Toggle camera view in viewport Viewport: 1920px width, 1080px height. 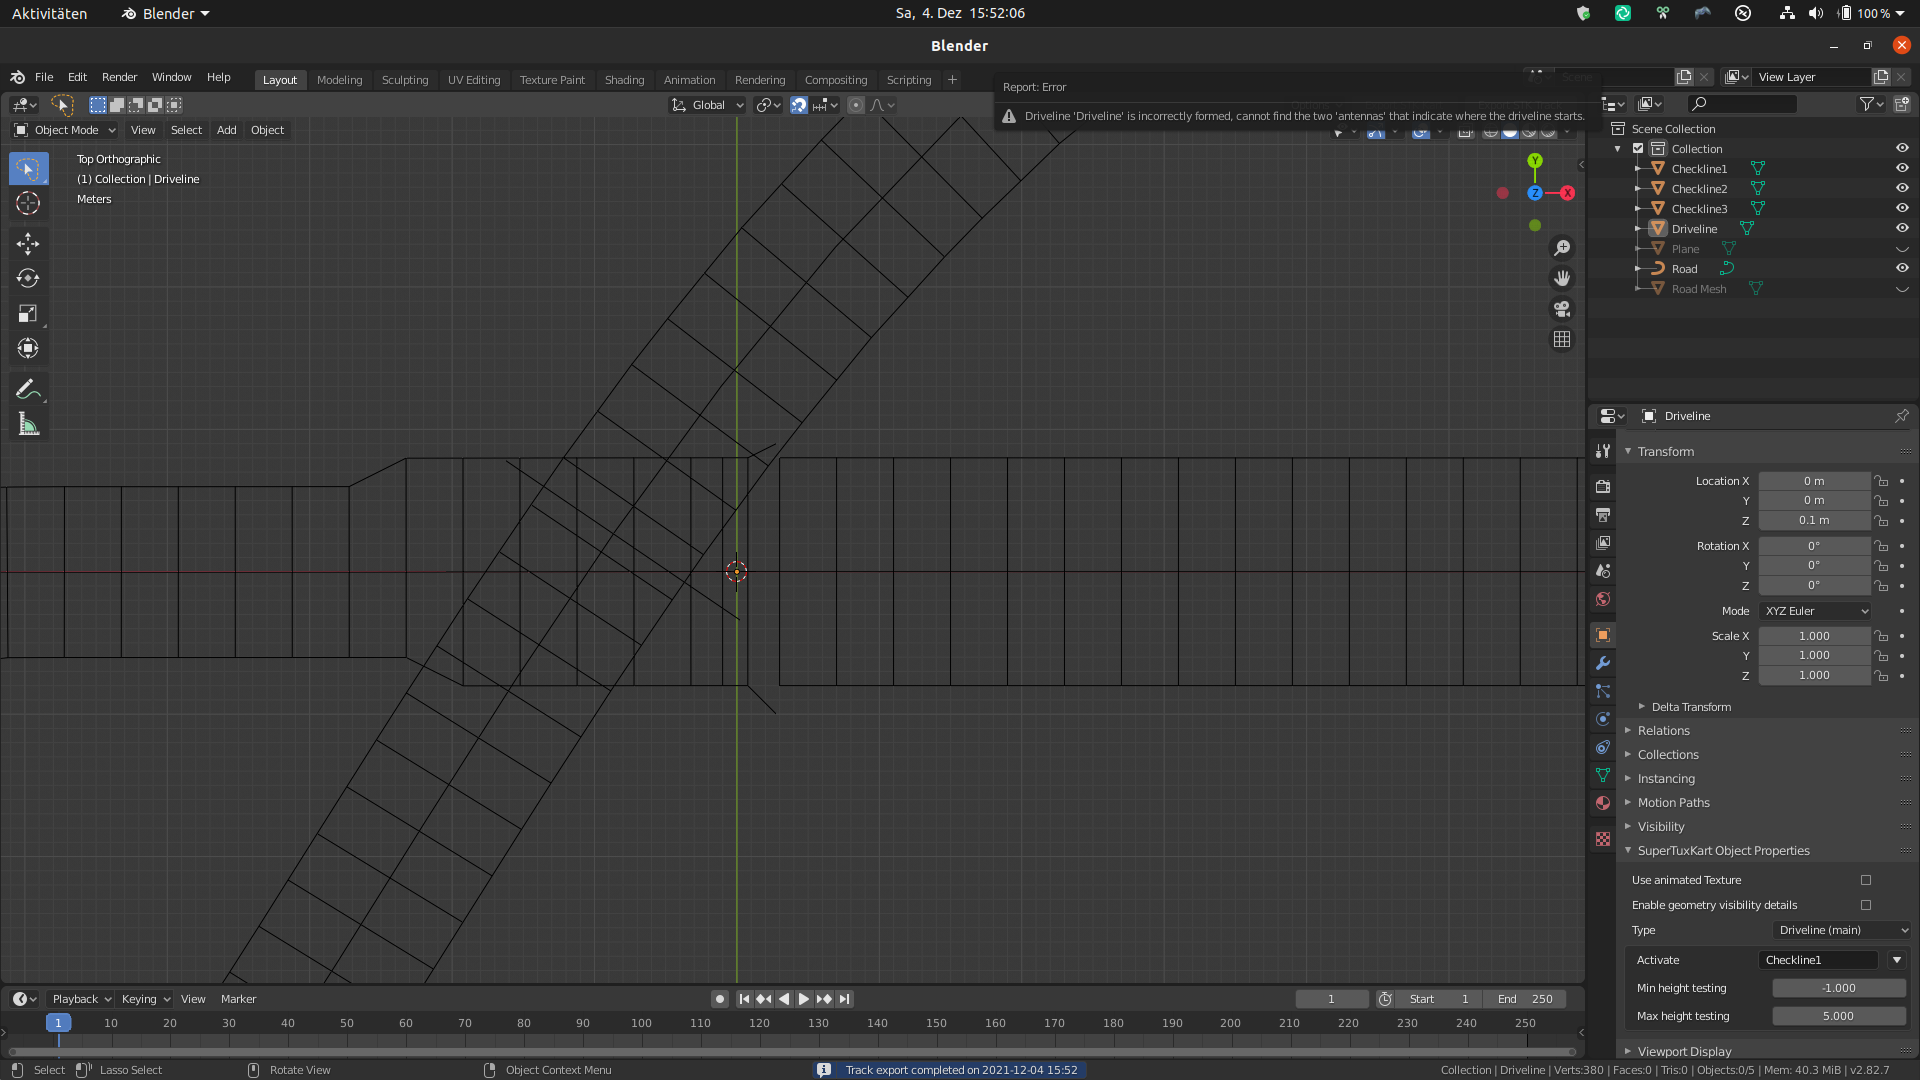1562,309
